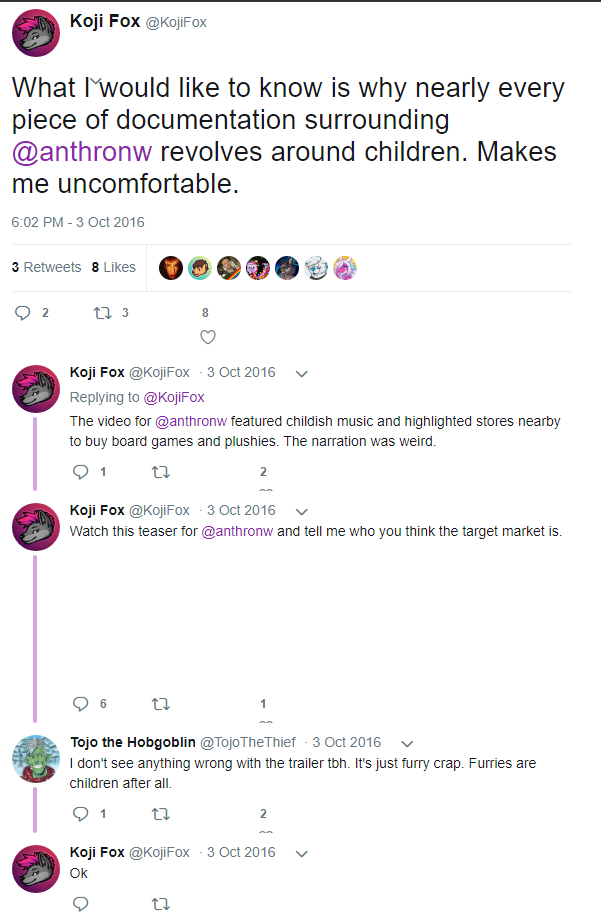The width and height of the screenshot is (601, 919).
Task: Retweet Tojo the Hobgoblin's tweet
Action: [x=159, y=814]
